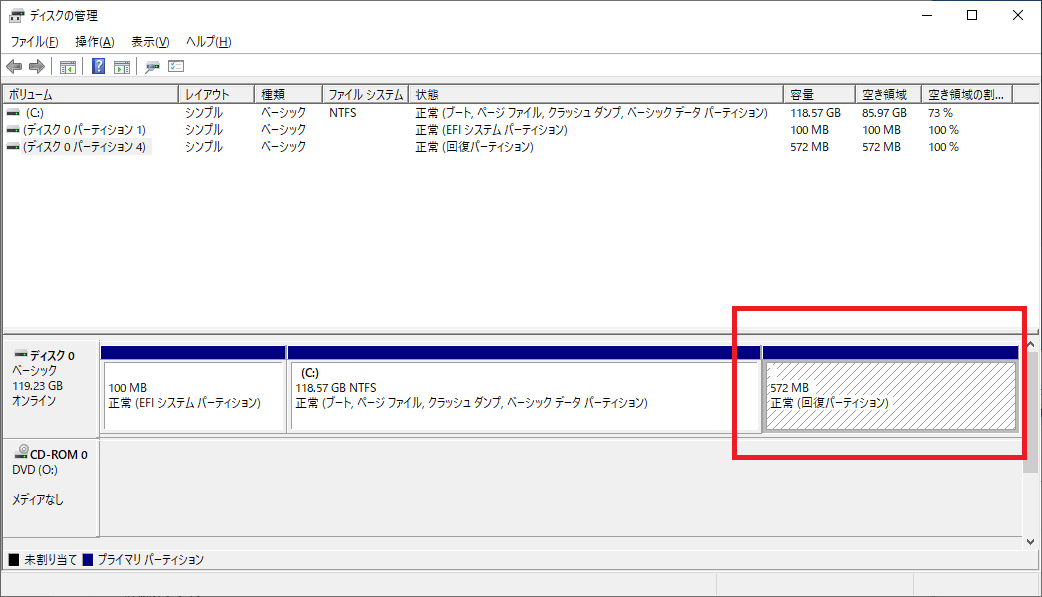This screenshot has height=597, width=1042.
Task: Open the ファイル(F) menu
Action: click(34, 42)
